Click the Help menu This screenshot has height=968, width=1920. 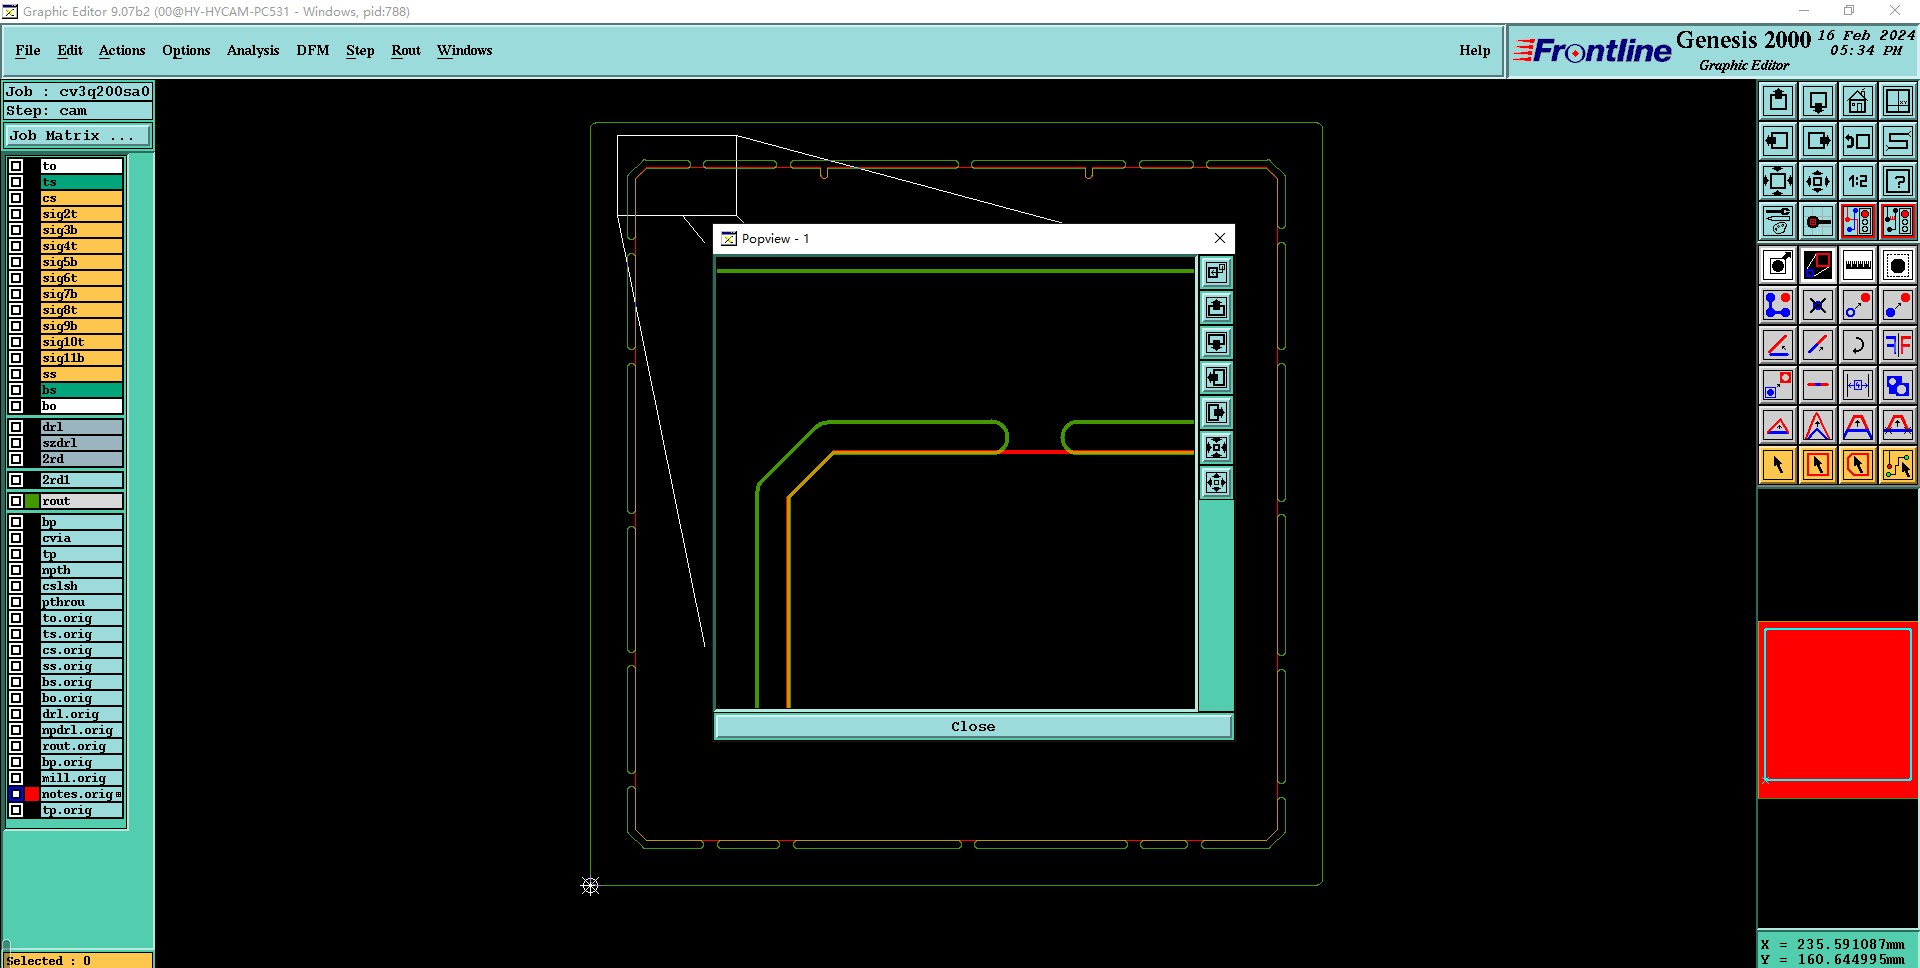(1474, 50)
